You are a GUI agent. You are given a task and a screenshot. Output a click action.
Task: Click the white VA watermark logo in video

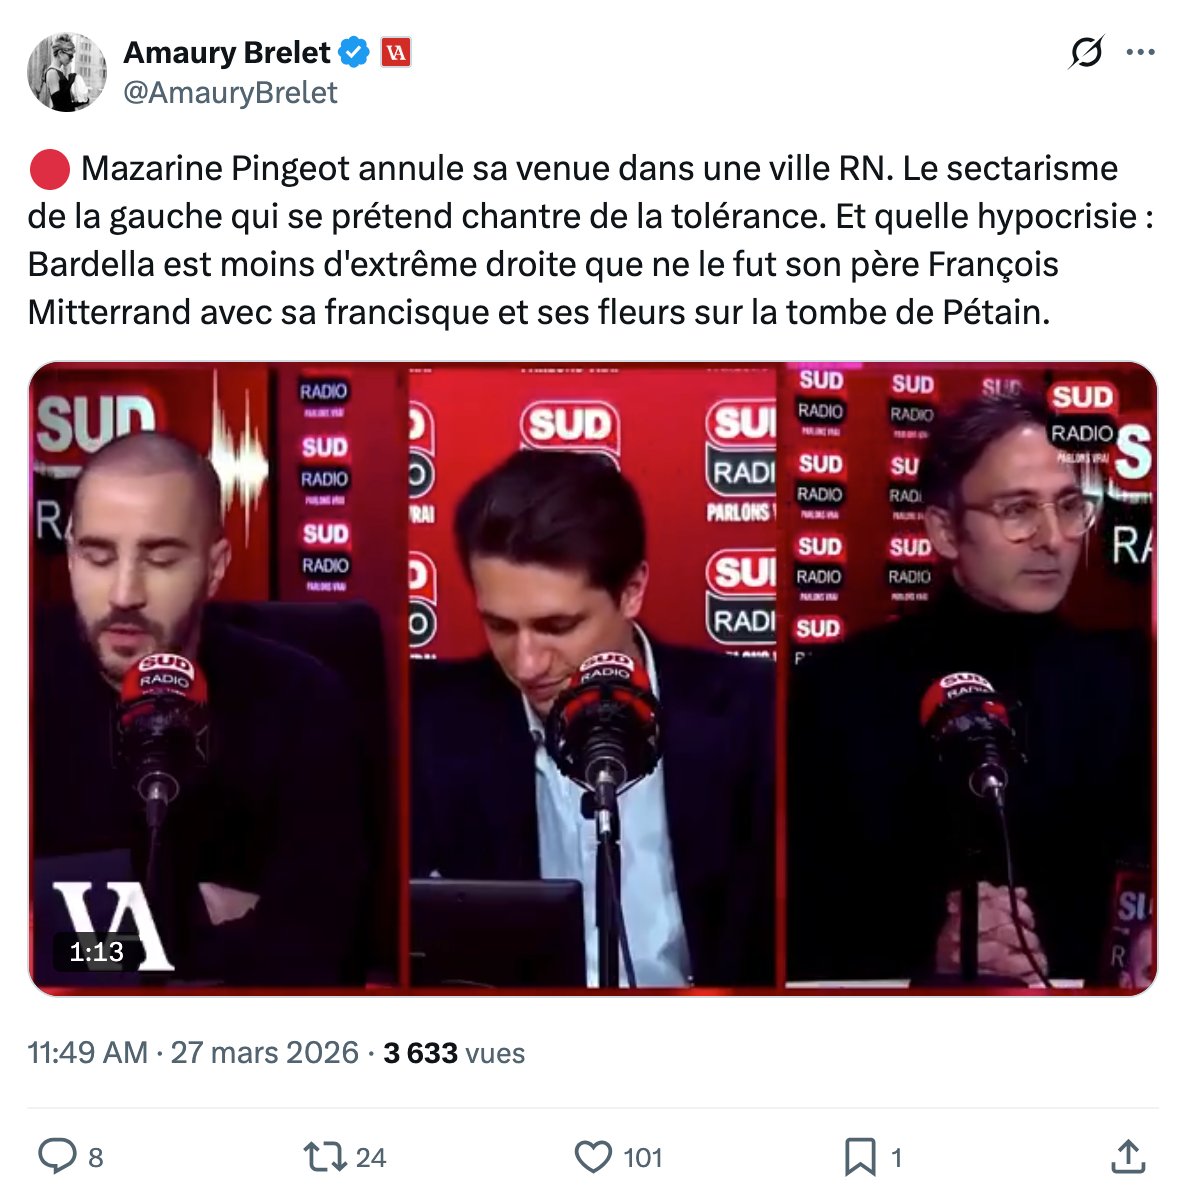point(114,925)
